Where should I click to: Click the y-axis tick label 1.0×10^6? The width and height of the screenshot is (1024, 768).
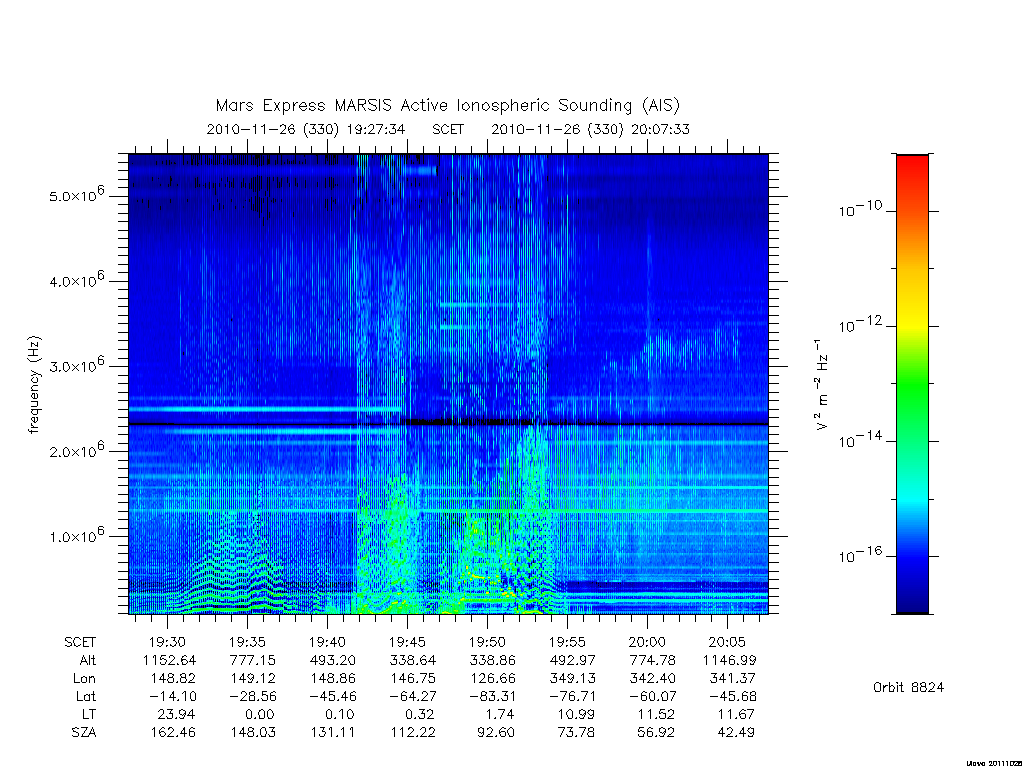76,534
